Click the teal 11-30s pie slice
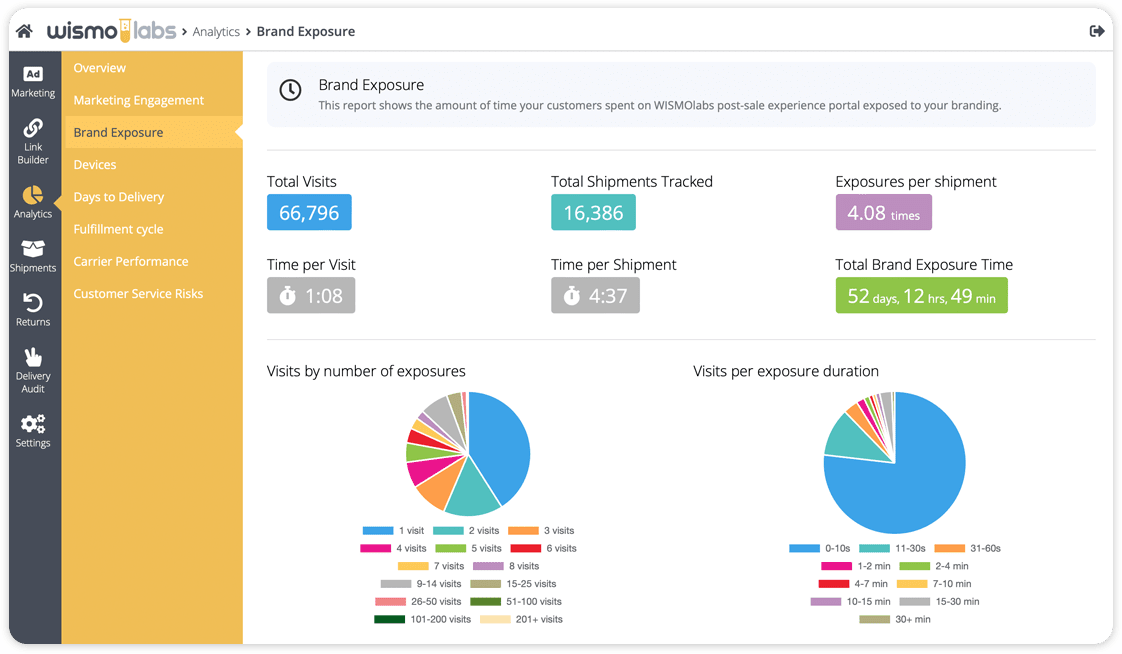This screenshot has width=1122, height=654. [855, 440]
